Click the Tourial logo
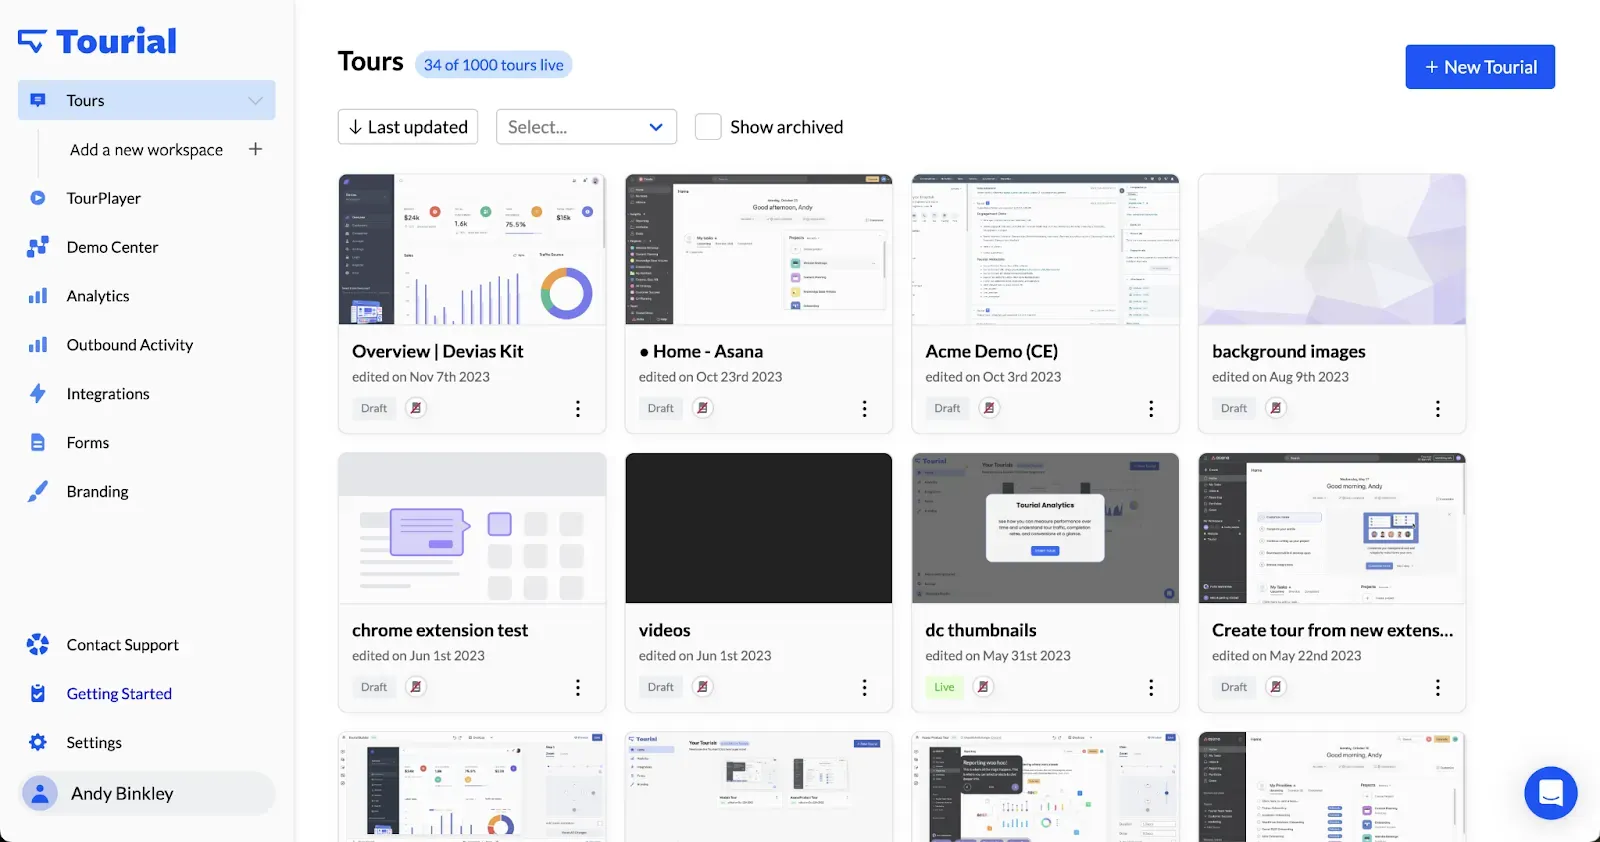 tap(97, 41)
